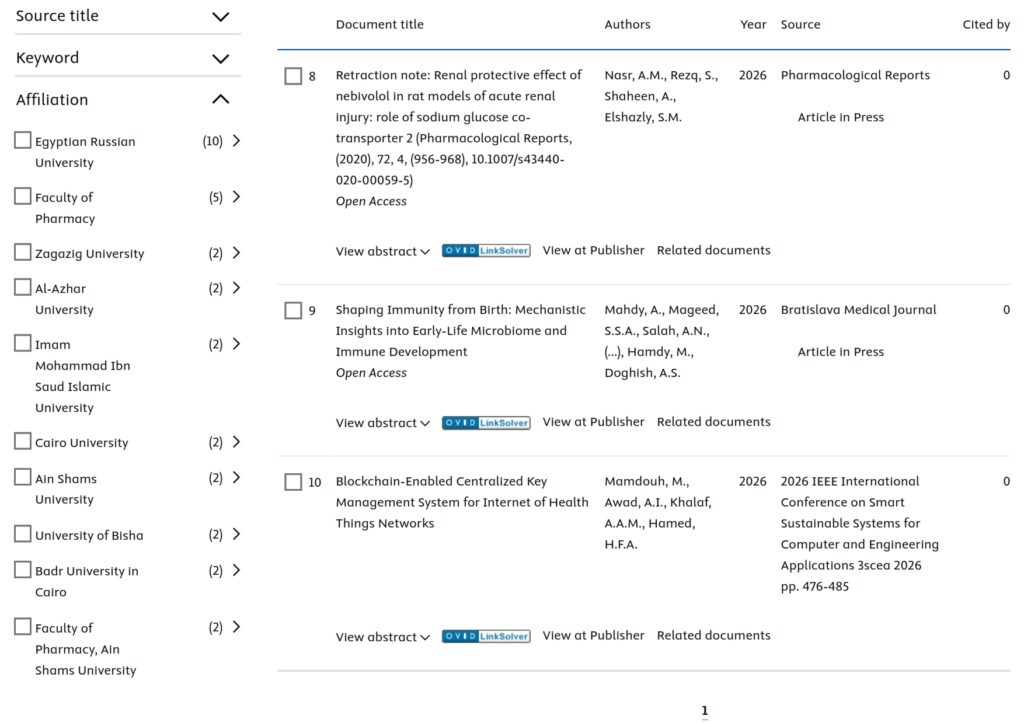Tick the Ain Shams University checkbox

tap(23, 477)
